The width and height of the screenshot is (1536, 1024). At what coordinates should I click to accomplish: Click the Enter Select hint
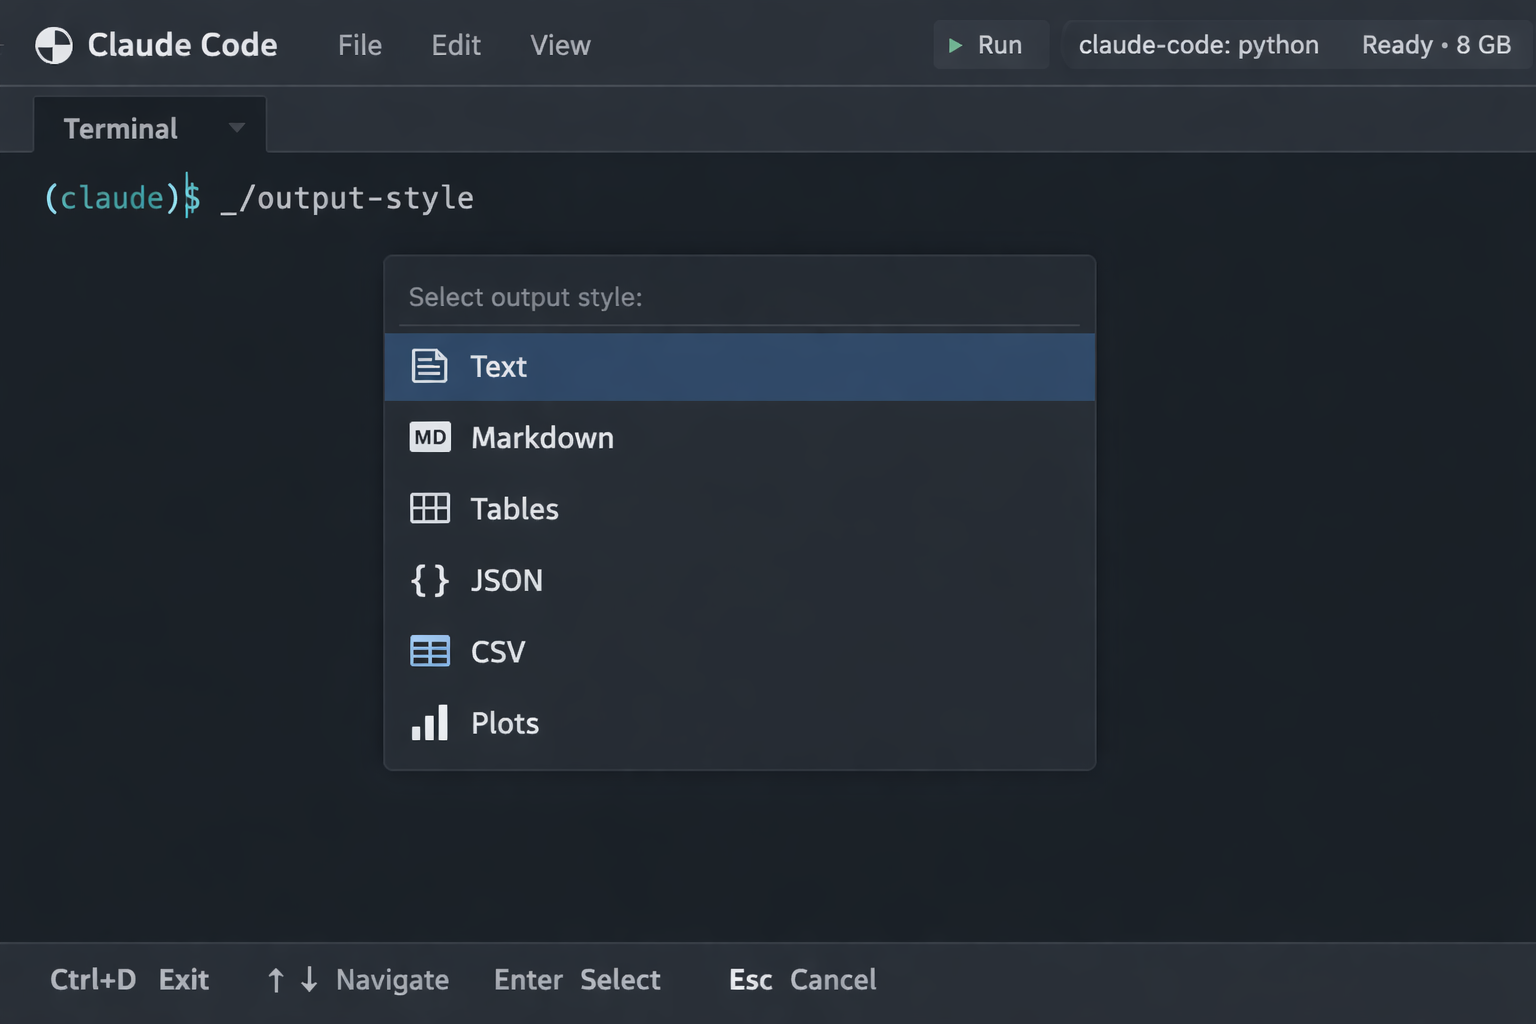[577, 979]
